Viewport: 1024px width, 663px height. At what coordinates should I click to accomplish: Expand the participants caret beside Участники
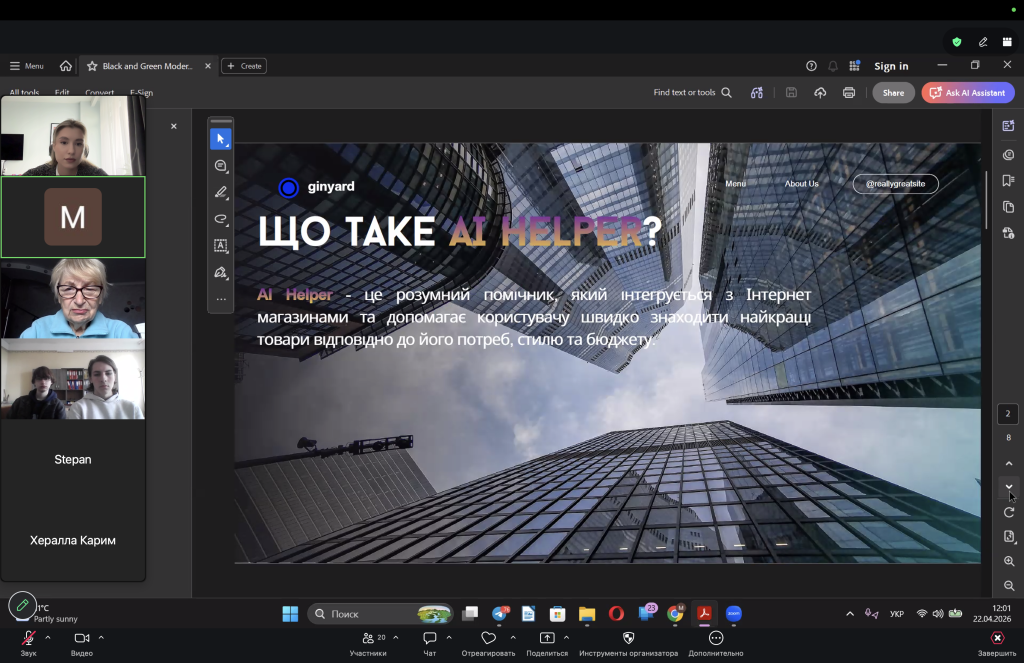point(396,638)
